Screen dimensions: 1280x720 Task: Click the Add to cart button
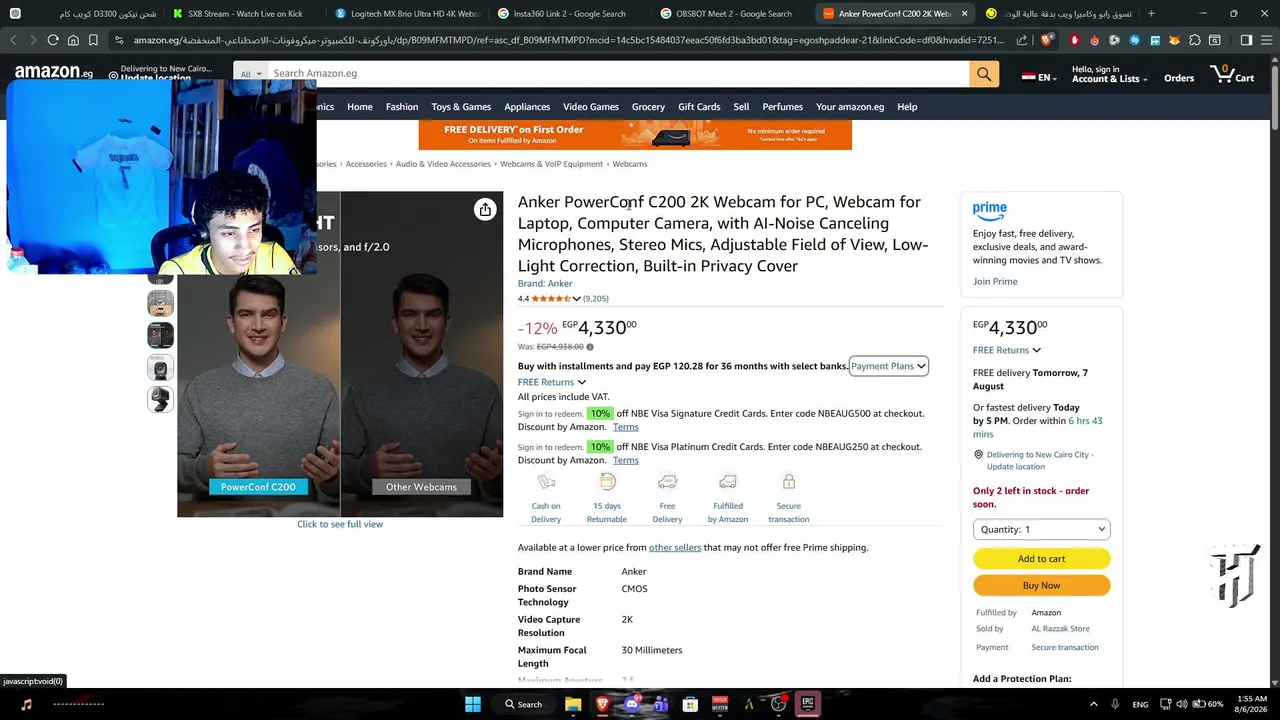click(x=1041, y=559)
